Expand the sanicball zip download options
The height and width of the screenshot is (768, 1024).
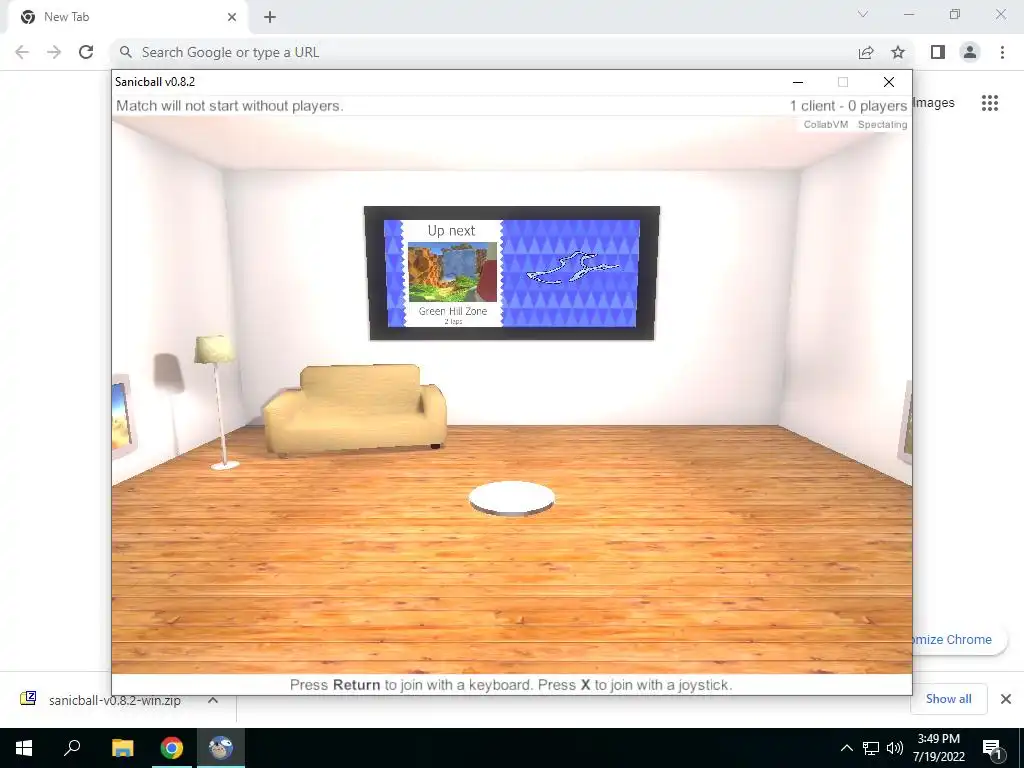tap(213, 700)
